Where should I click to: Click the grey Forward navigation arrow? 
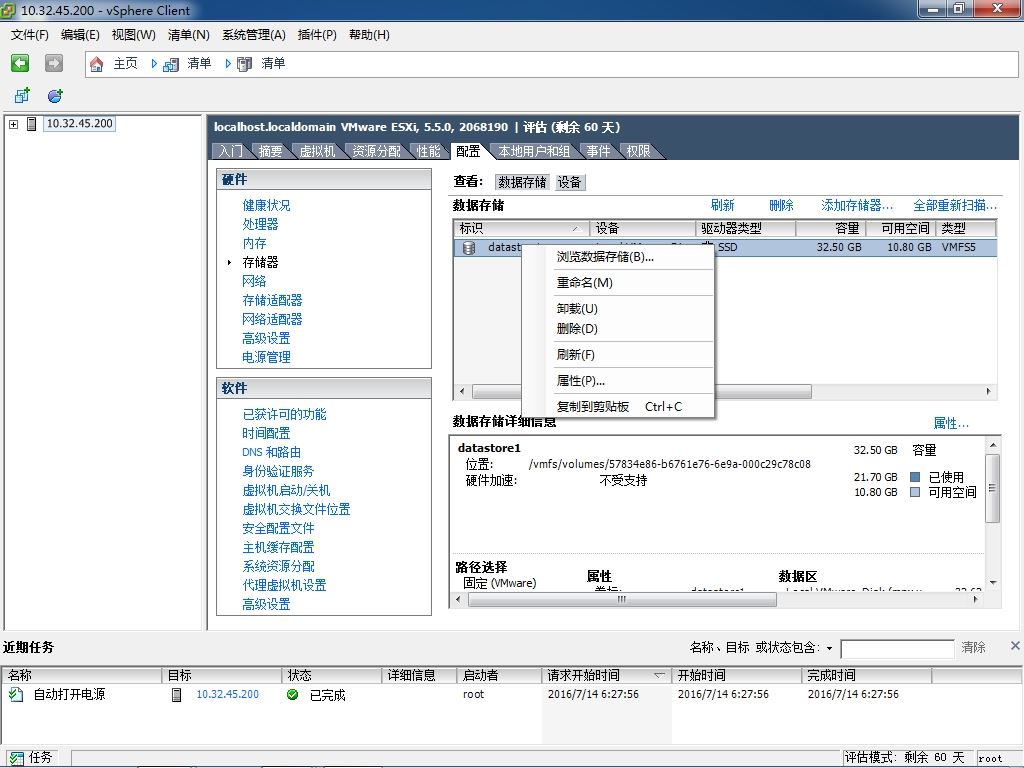[x=54, y=63]
